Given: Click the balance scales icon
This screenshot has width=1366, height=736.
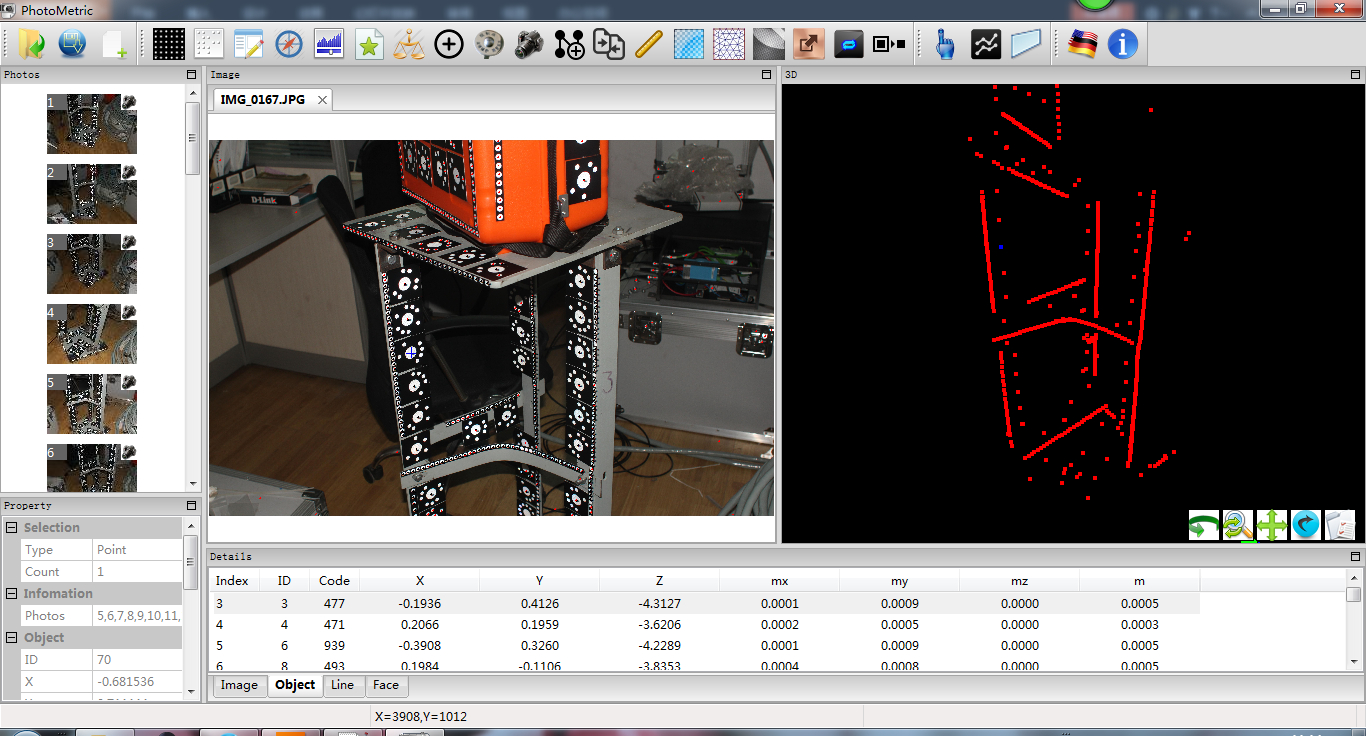Looking at the screenshot, I should click(409, 44).
